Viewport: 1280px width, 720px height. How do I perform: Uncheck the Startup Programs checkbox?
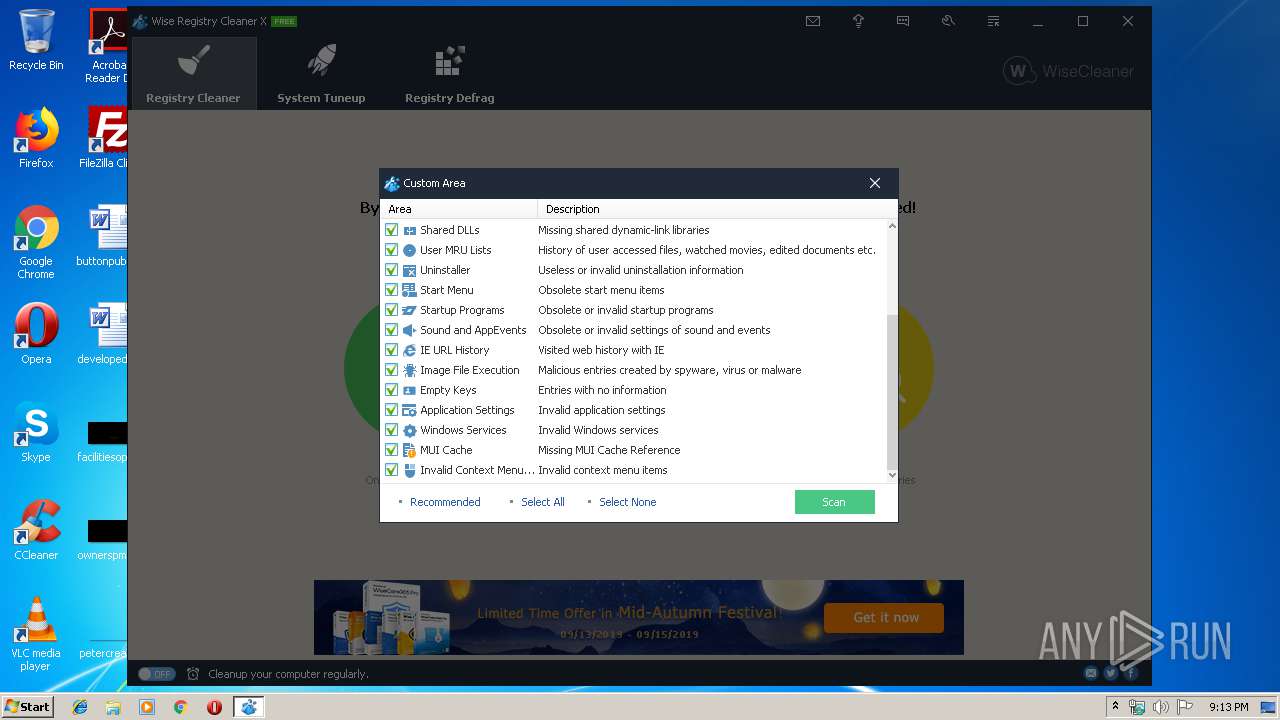[x=392, y=310]
